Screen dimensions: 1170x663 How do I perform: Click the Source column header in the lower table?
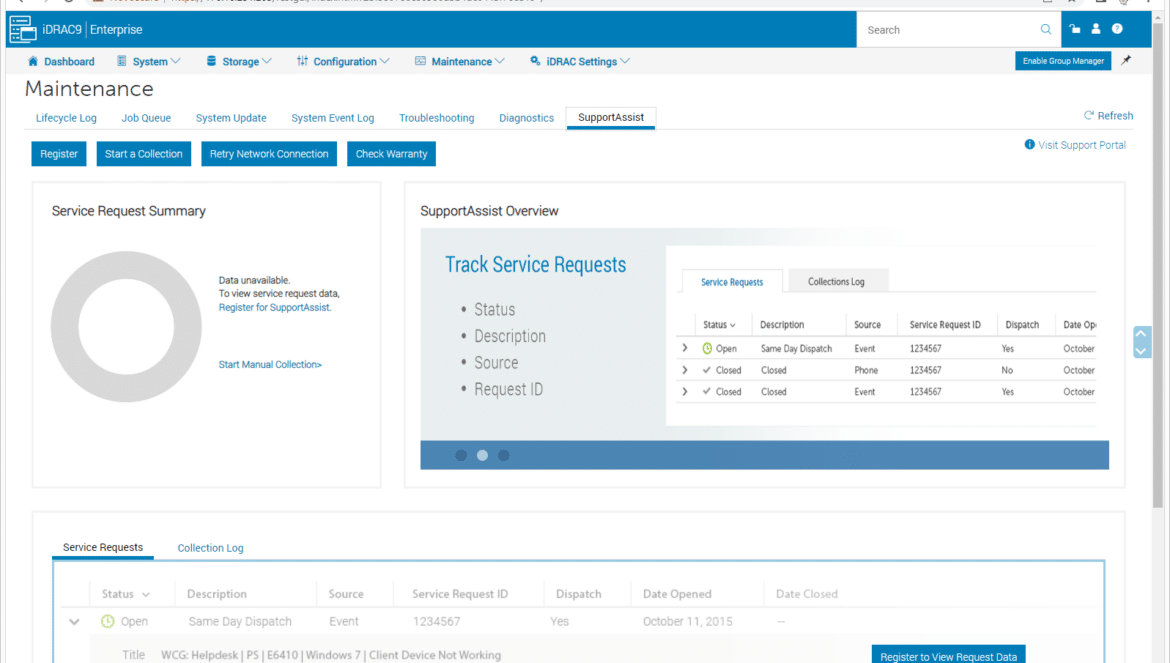(x=346, y=594)
